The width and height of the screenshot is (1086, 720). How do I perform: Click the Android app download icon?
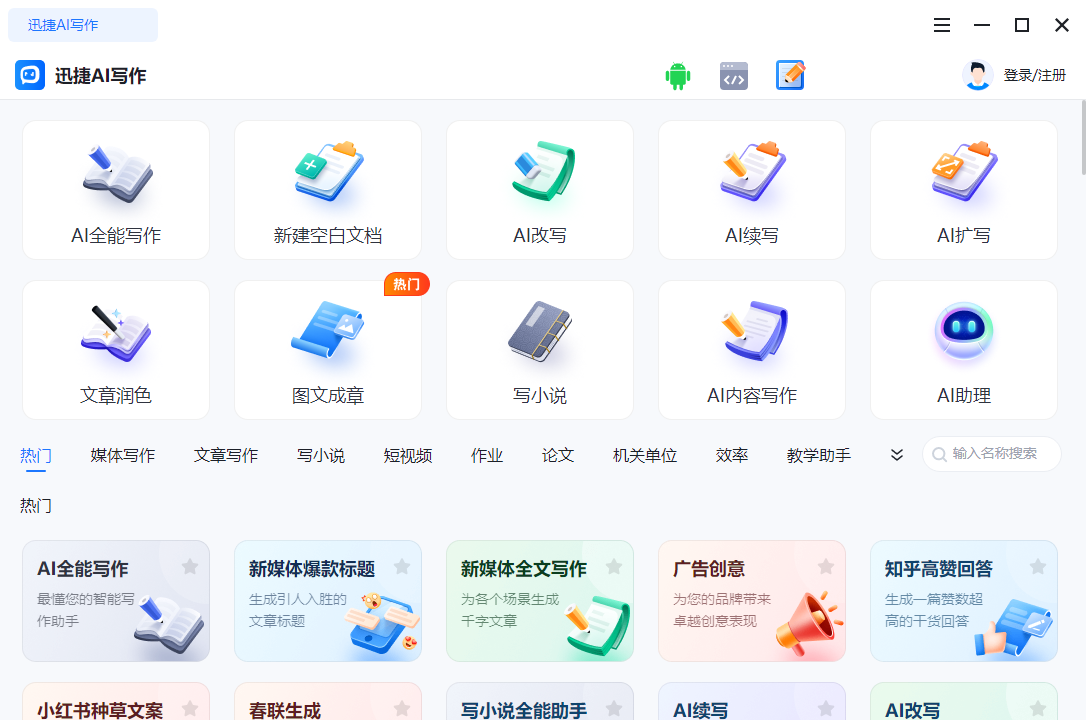tap(677, 75)
